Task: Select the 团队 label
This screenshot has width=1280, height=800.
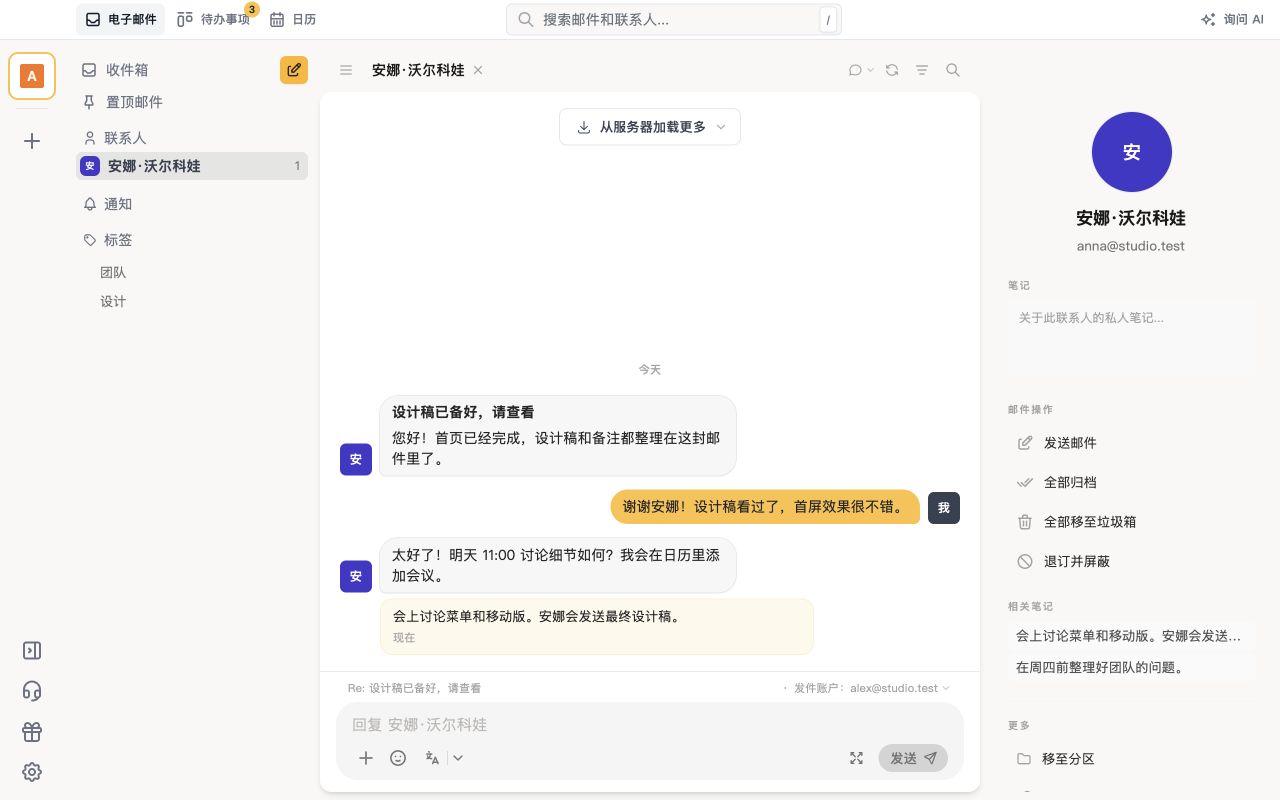Action: click(x=113, y=272)
